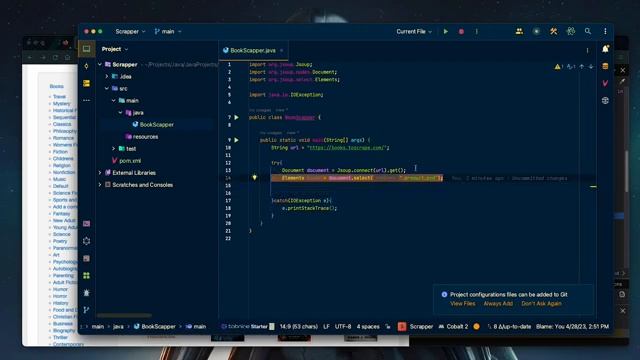This screenshot has width=640, height=360.
Task: Collapse the main folder in tree
Action: [114, 100]
